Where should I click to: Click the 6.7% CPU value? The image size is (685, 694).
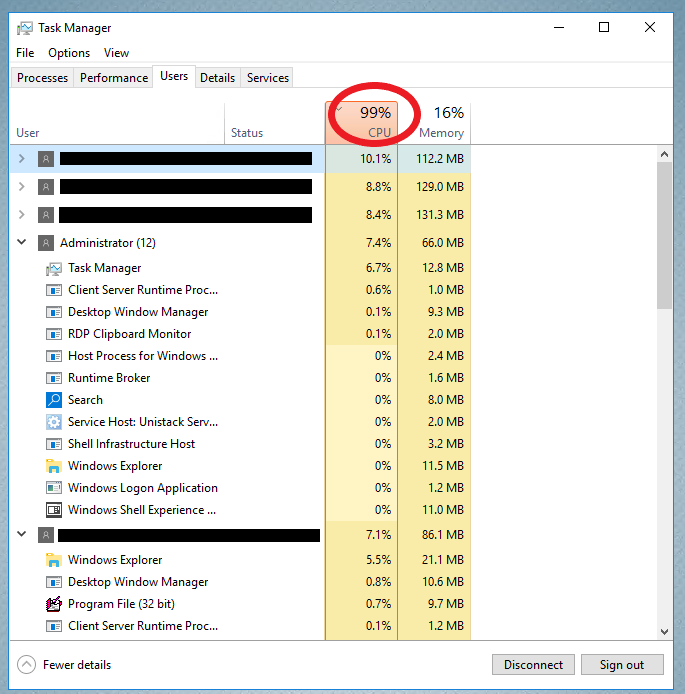tap(378, 268)
